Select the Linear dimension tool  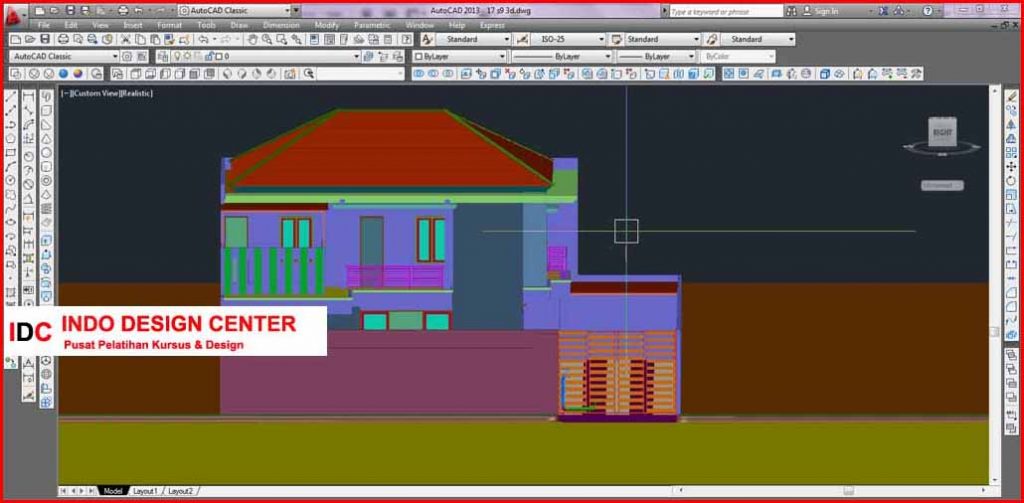pyautogui.click(x=29, y=98)
